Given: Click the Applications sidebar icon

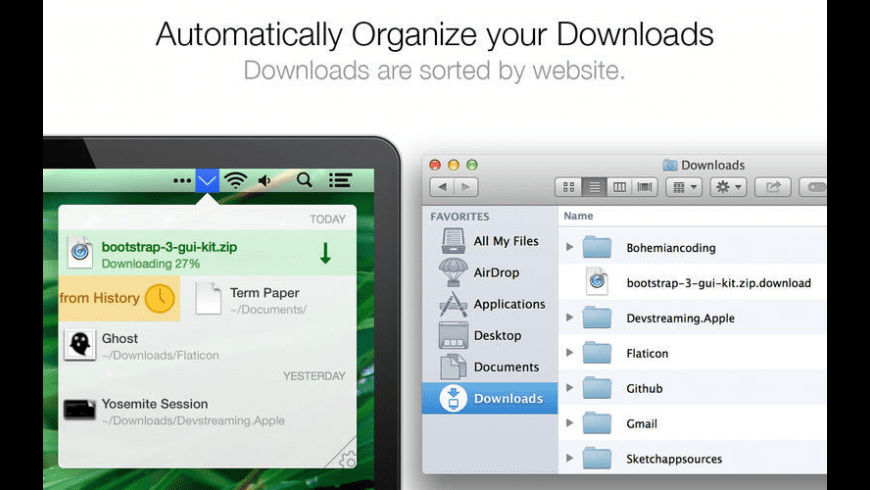Looking at the screenshot, I should click(453, 304).
